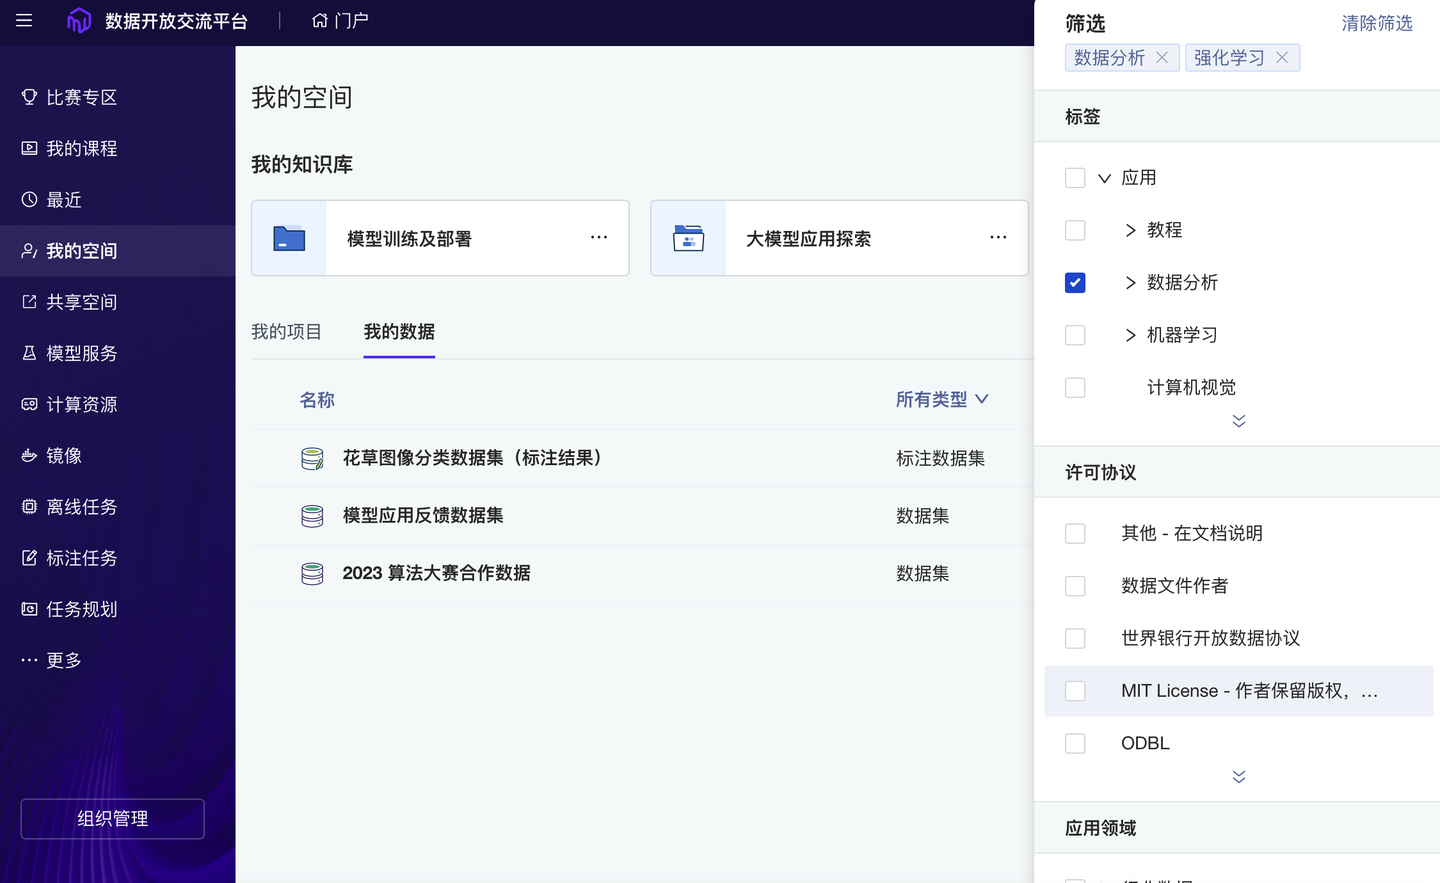The width and height of the screenshot is (1440, 883).
Task: Check the 其他 - 在文档说明 license checkbox
Action: click(1075, 533)
